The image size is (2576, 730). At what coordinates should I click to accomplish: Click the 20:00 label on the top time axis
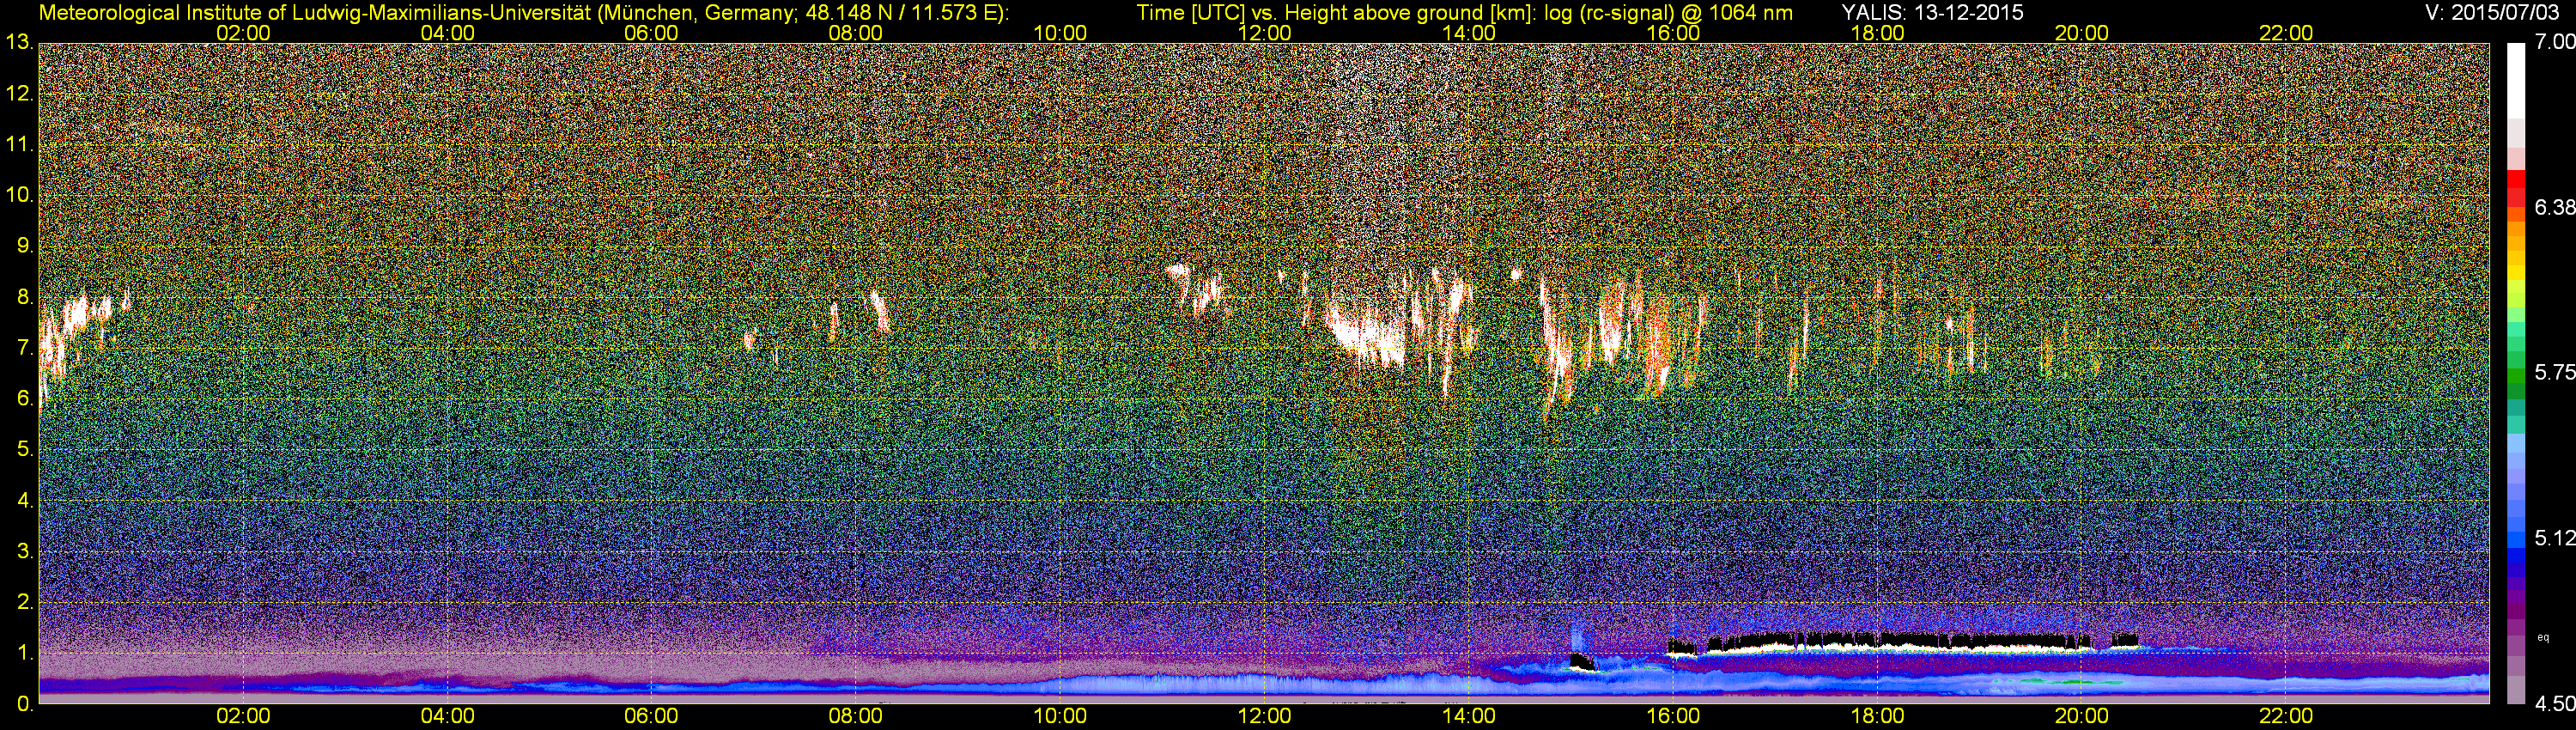click(2081, 33)
